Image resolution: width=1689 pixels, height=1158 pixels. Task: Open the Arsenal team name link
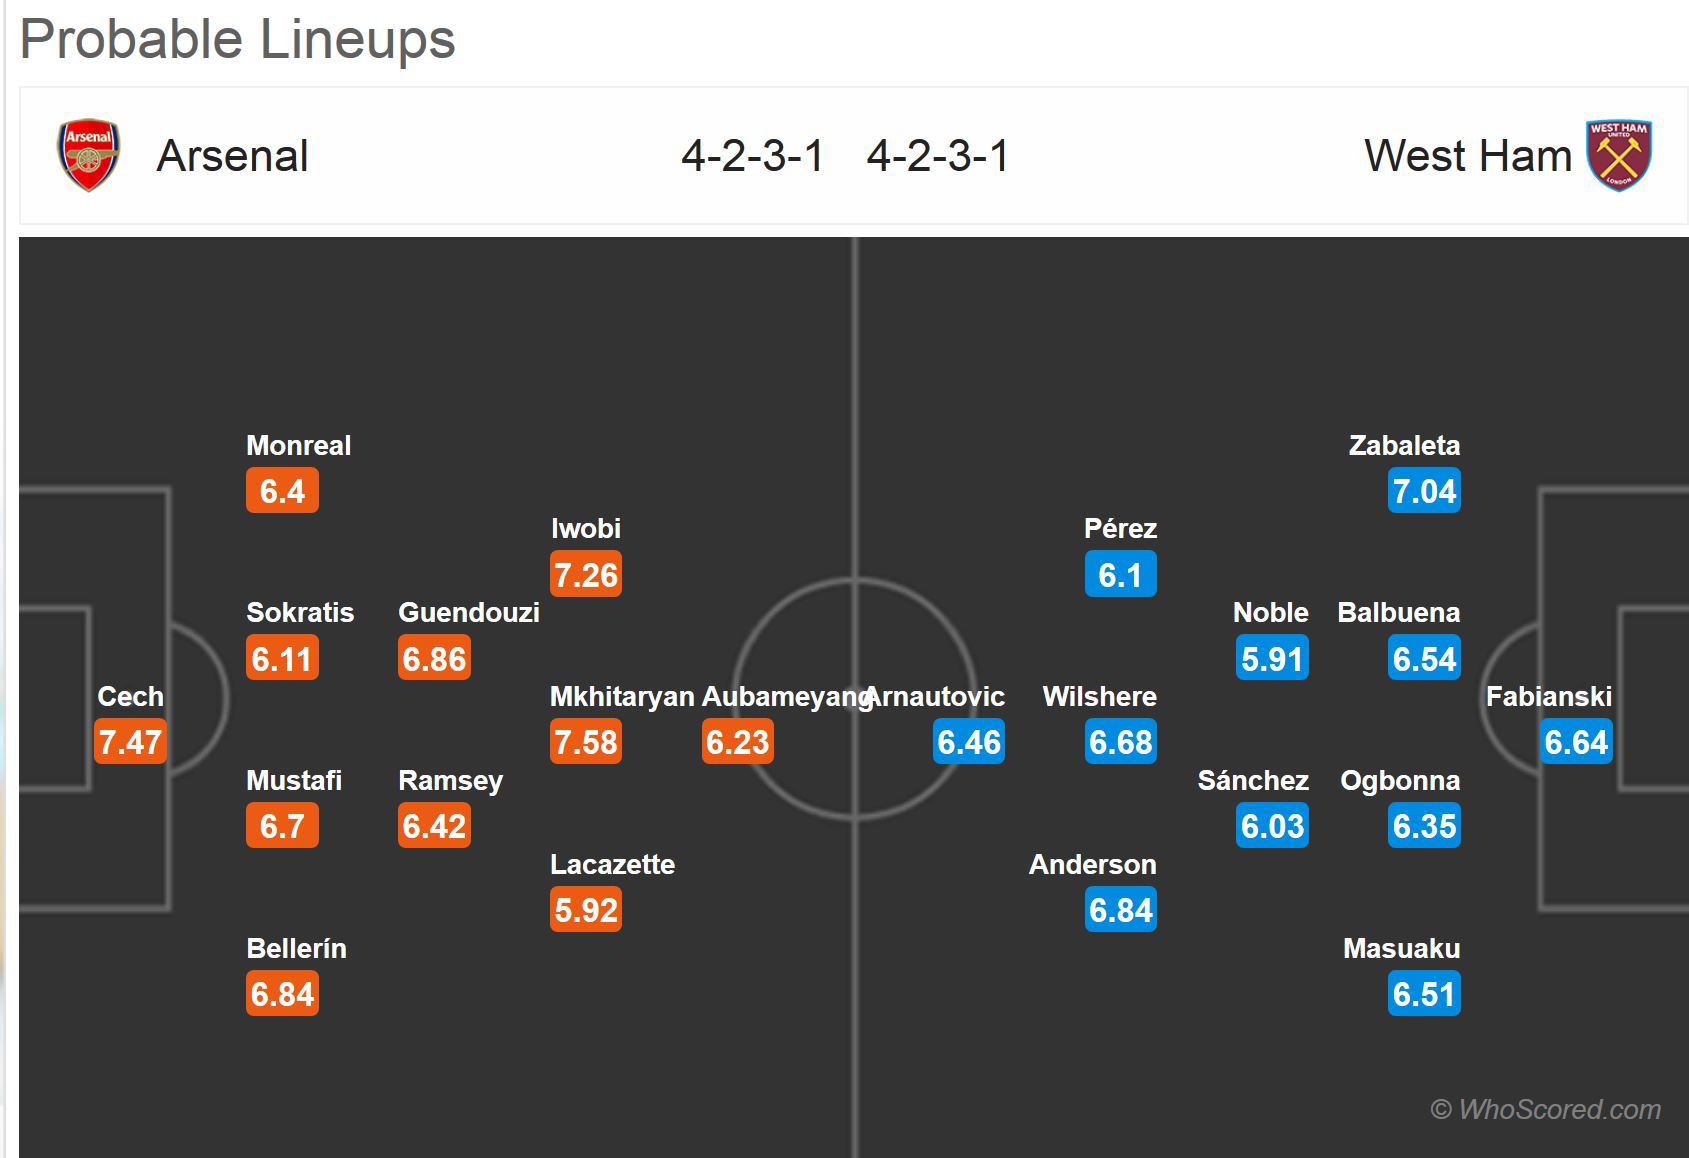point(232,156)
